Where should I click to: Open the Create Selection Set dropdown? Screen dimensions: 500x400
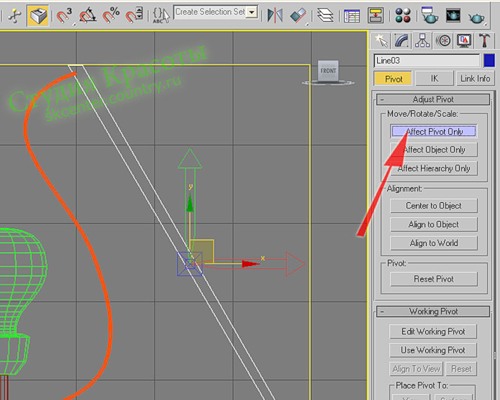coord(252,12)
